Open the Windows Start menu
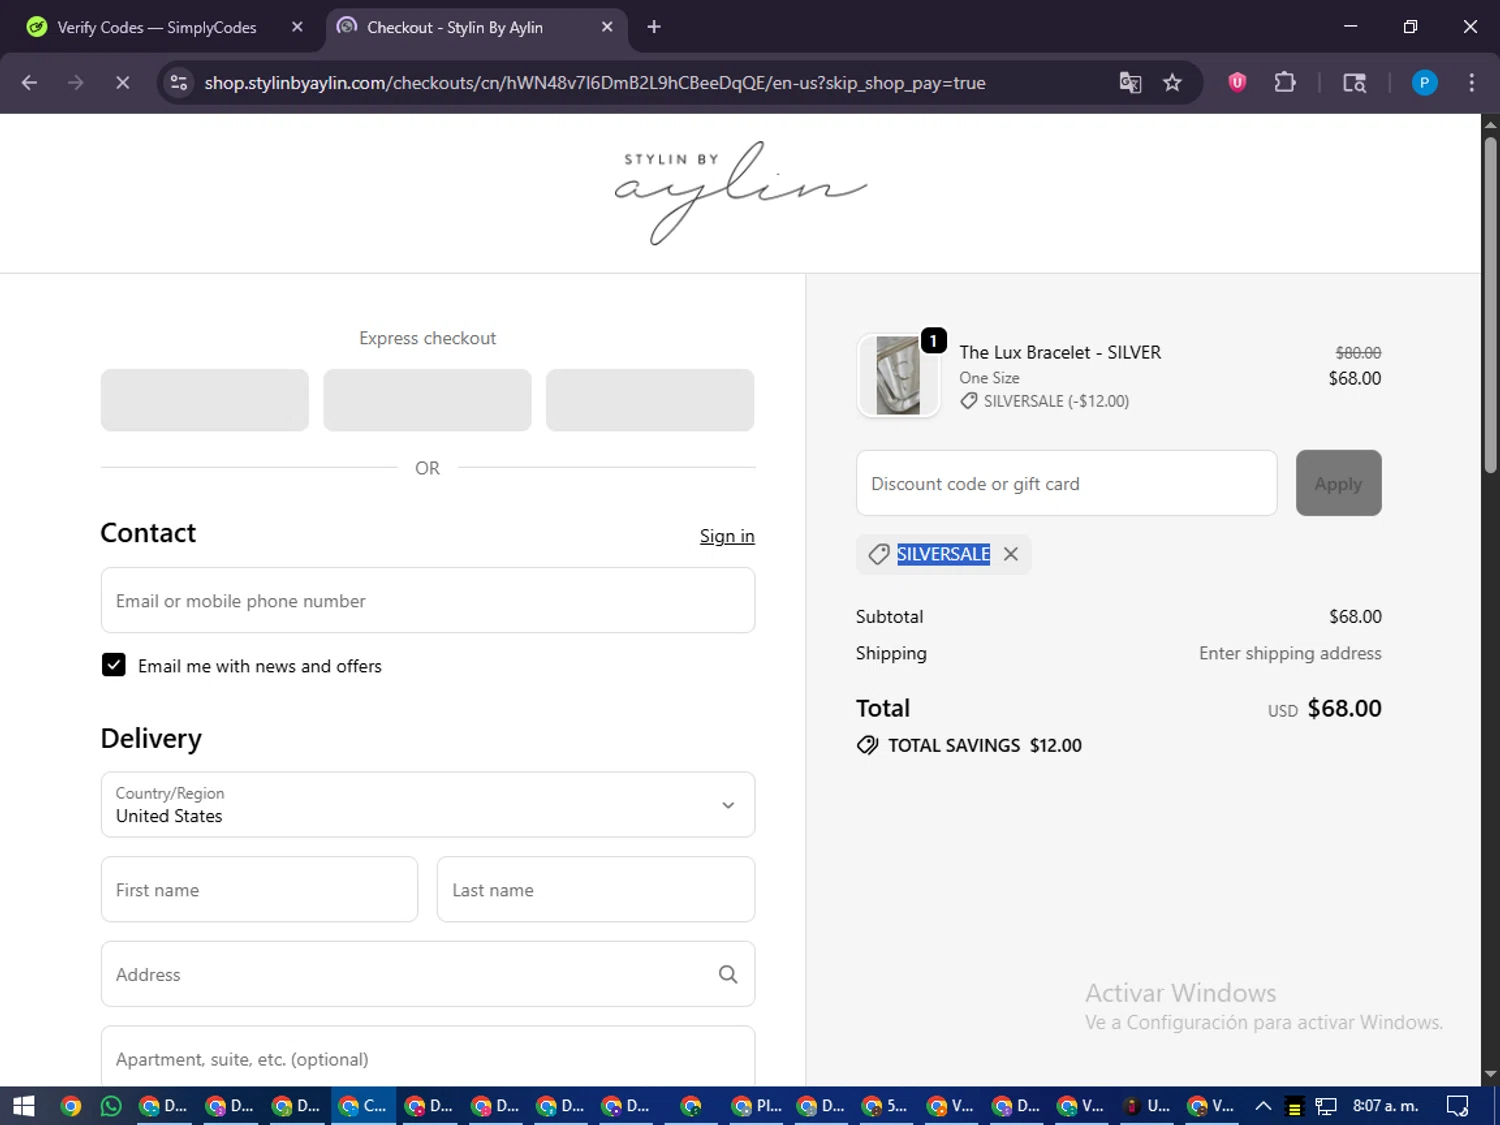 pyautogui.click(x=24, y=1106)
